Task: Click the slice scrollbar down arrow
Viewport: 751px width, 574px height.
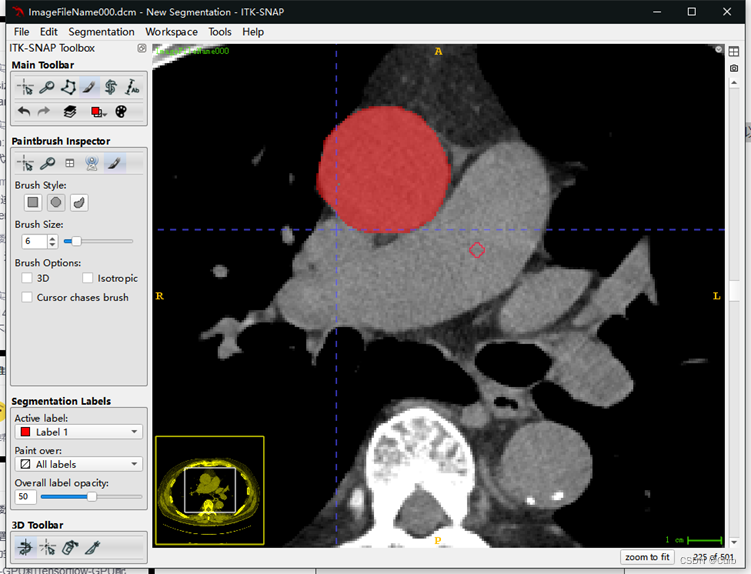Action: point(734,542)
